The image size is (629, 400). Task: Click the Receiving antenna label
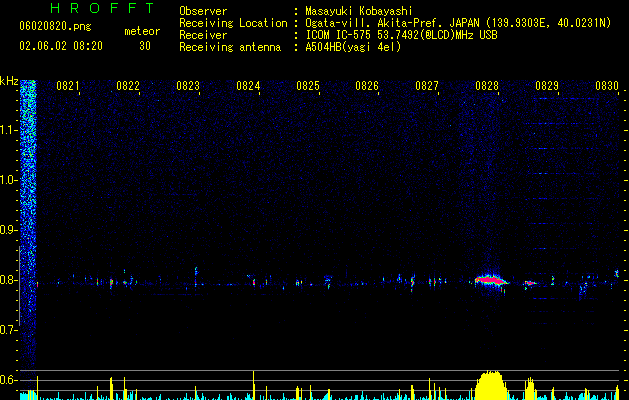click(230, 47)
